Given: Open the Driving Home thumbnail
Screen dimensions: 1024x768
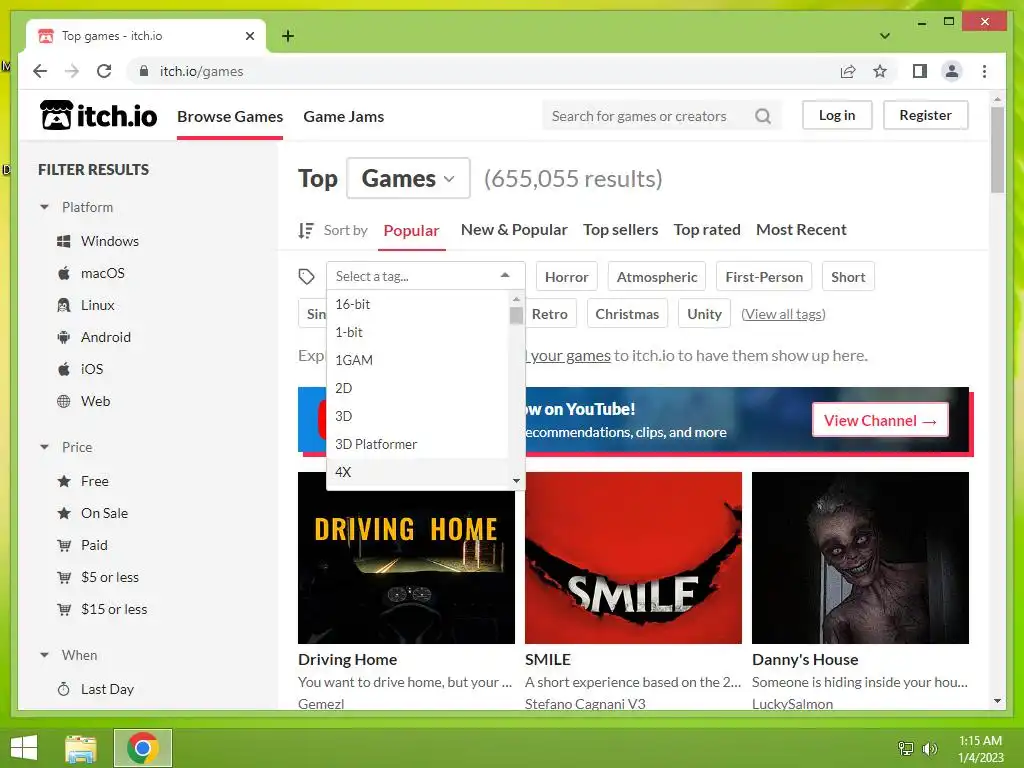Looking at the screenshot, I should (406, 558).
